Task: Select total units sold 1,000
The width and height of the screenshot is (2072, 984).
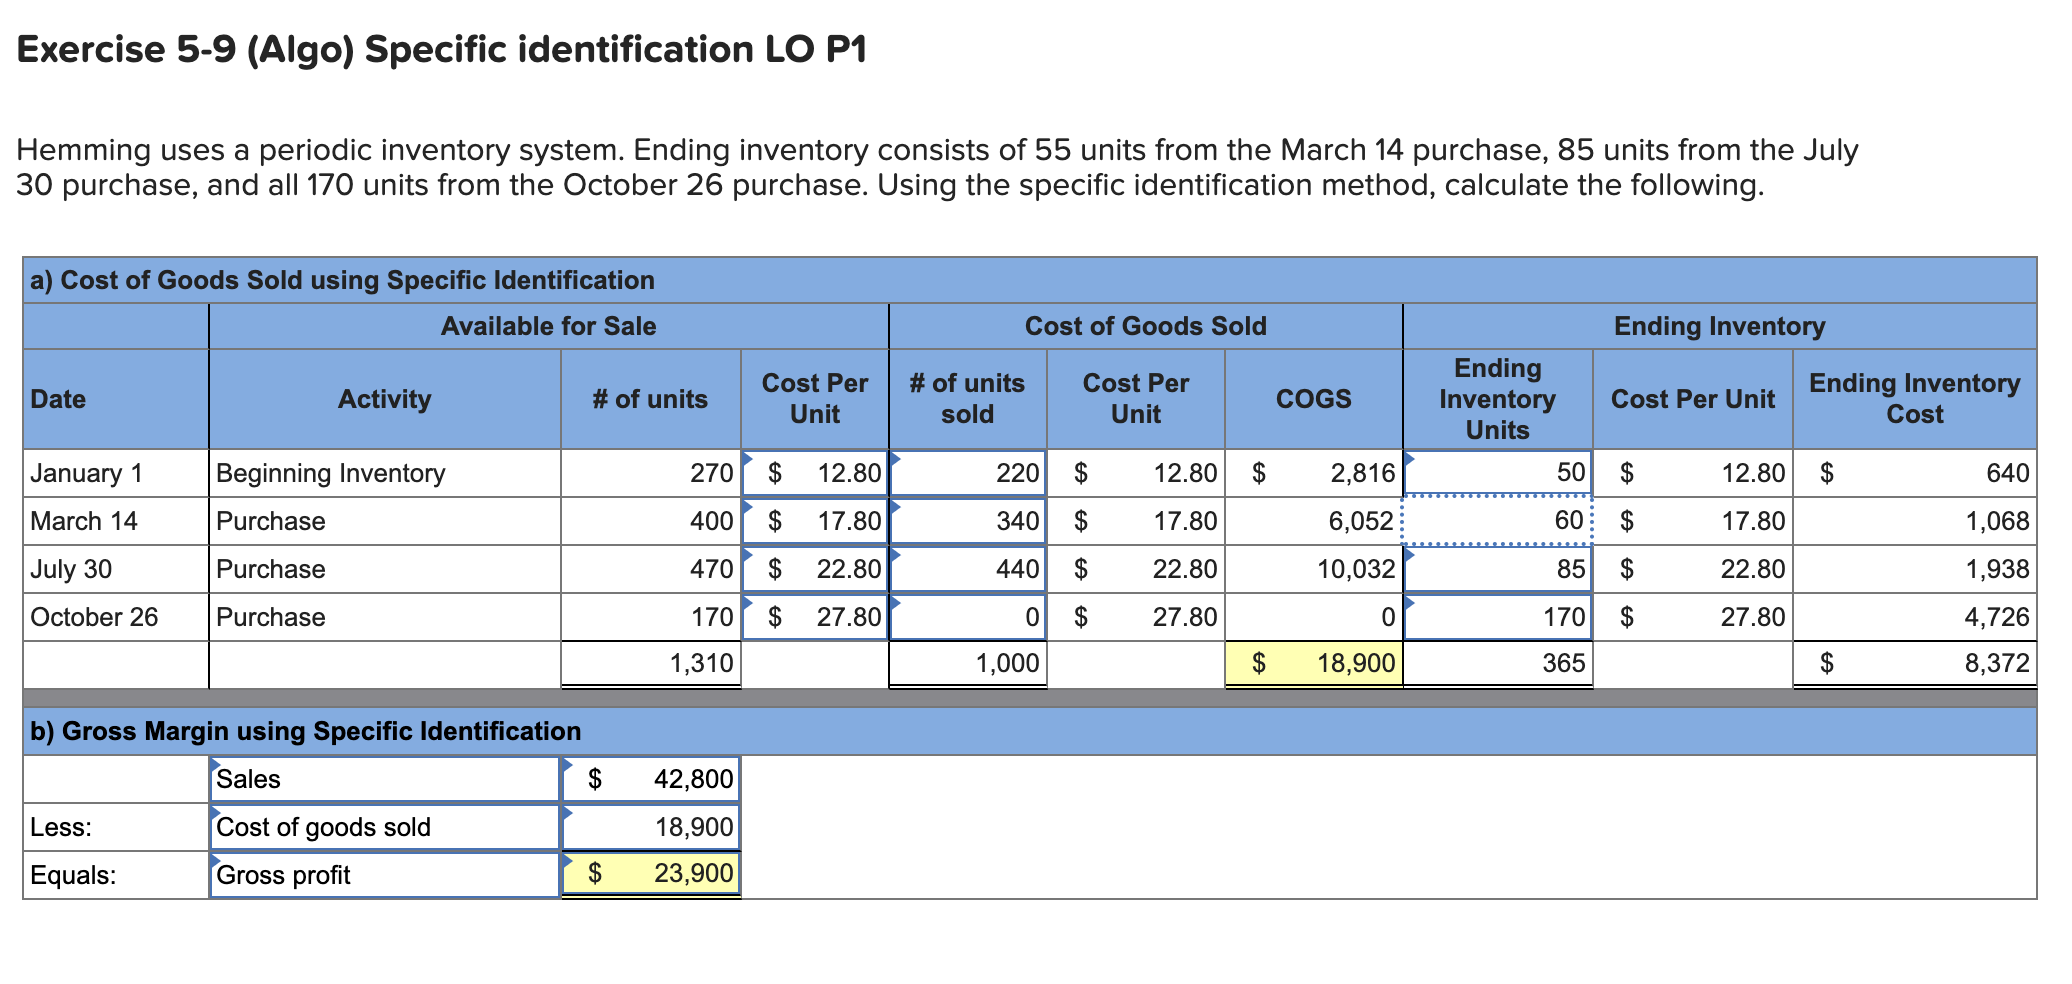Action: pos(968,663)
